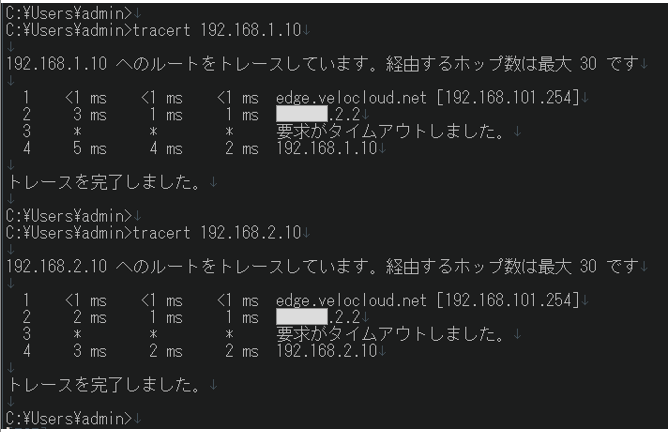Click the 5 ms value in first trace hop 4
Screen dimensions: 672x432
(89, 148)
